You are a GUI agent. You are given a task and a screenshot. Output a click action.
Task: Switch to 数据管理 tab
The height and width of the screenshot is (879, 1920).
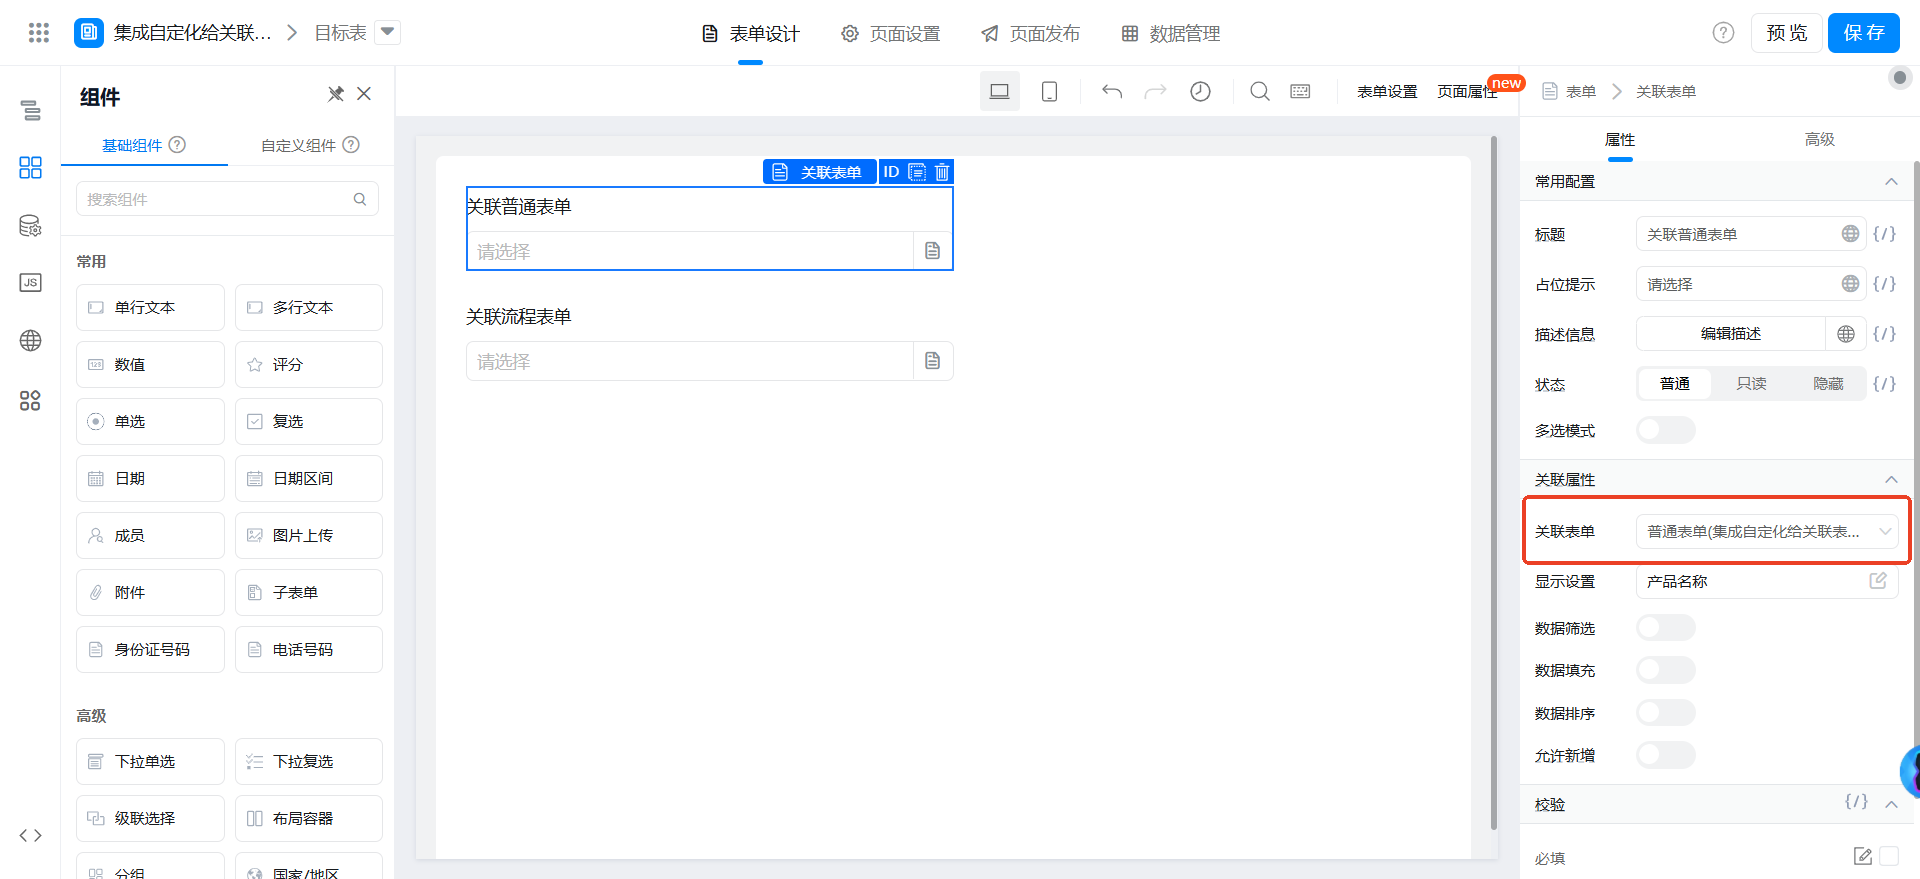tap(1170, 34)
